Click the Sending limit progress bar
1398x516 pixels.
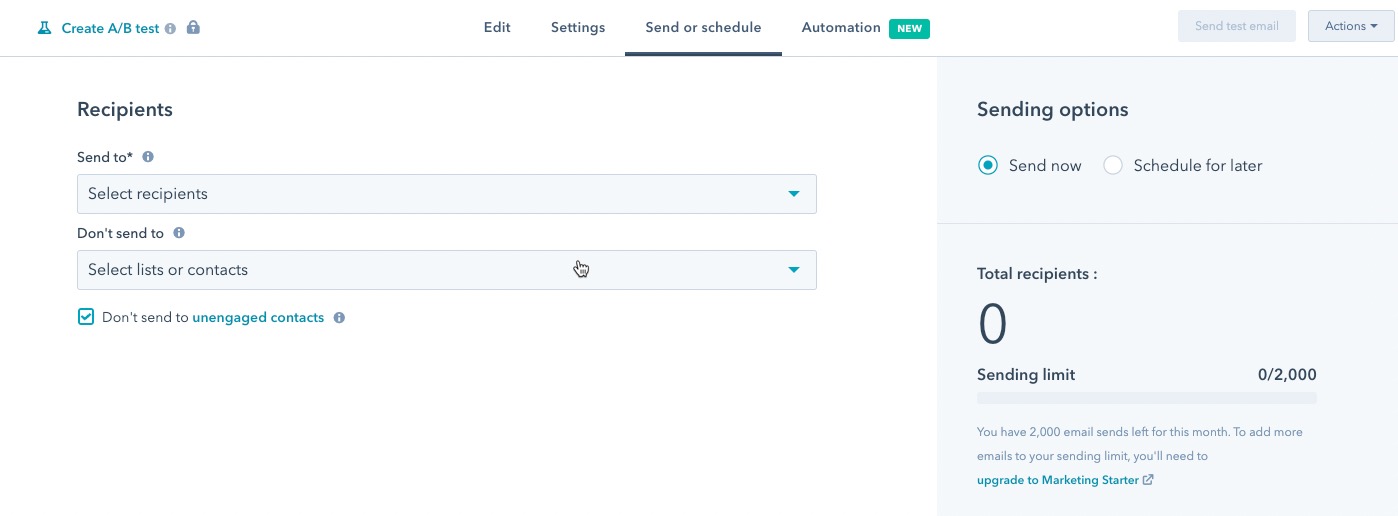point(1146,398)
